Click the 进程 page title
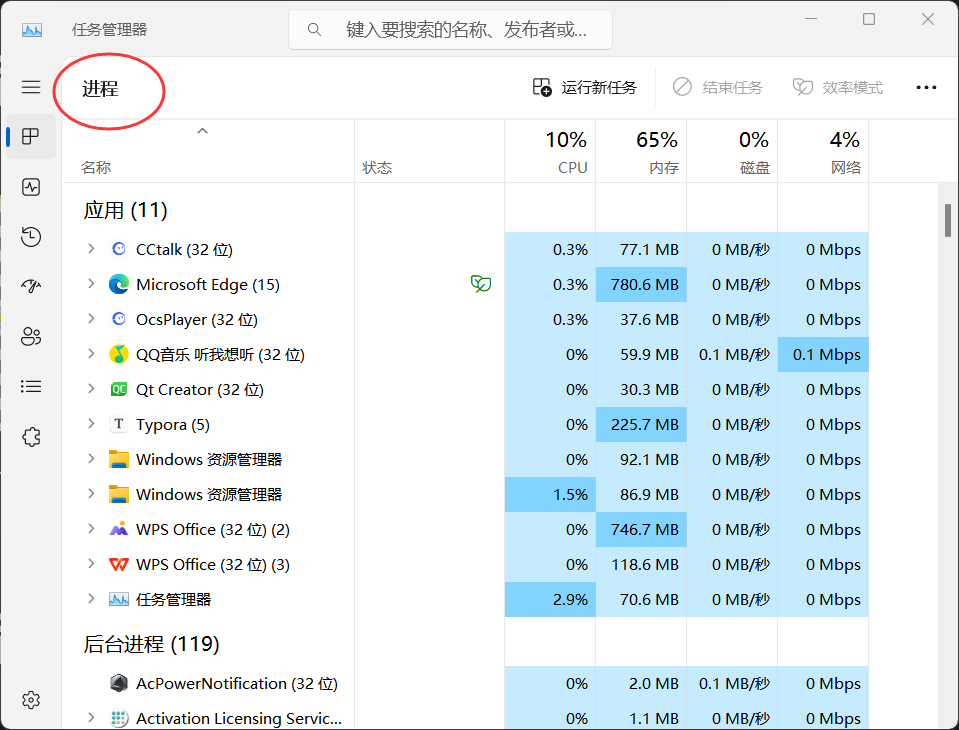The image size is (959, 730). tap(100, 89)
